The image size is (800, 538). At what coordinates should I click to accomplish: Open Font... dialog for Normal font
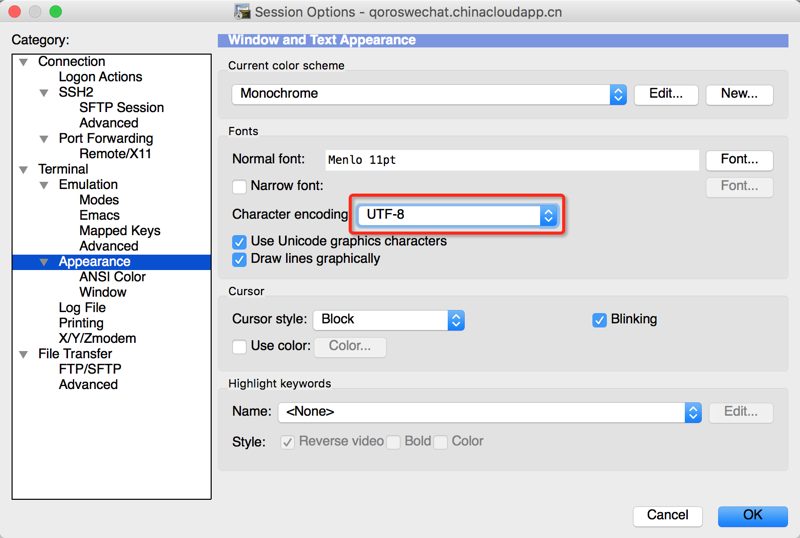pos(739,160)
